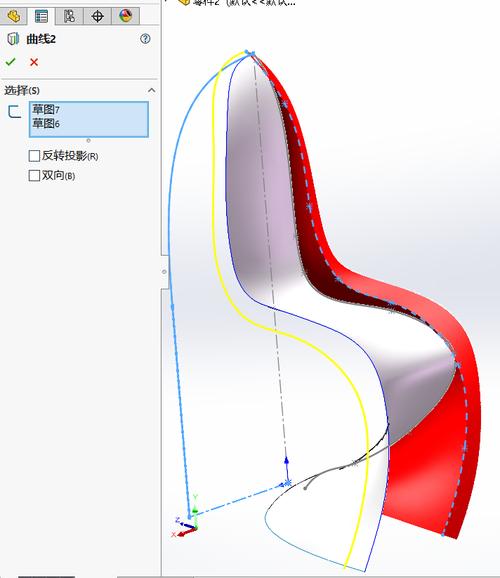Open the ConfigurationManager tab

[69, 16]
